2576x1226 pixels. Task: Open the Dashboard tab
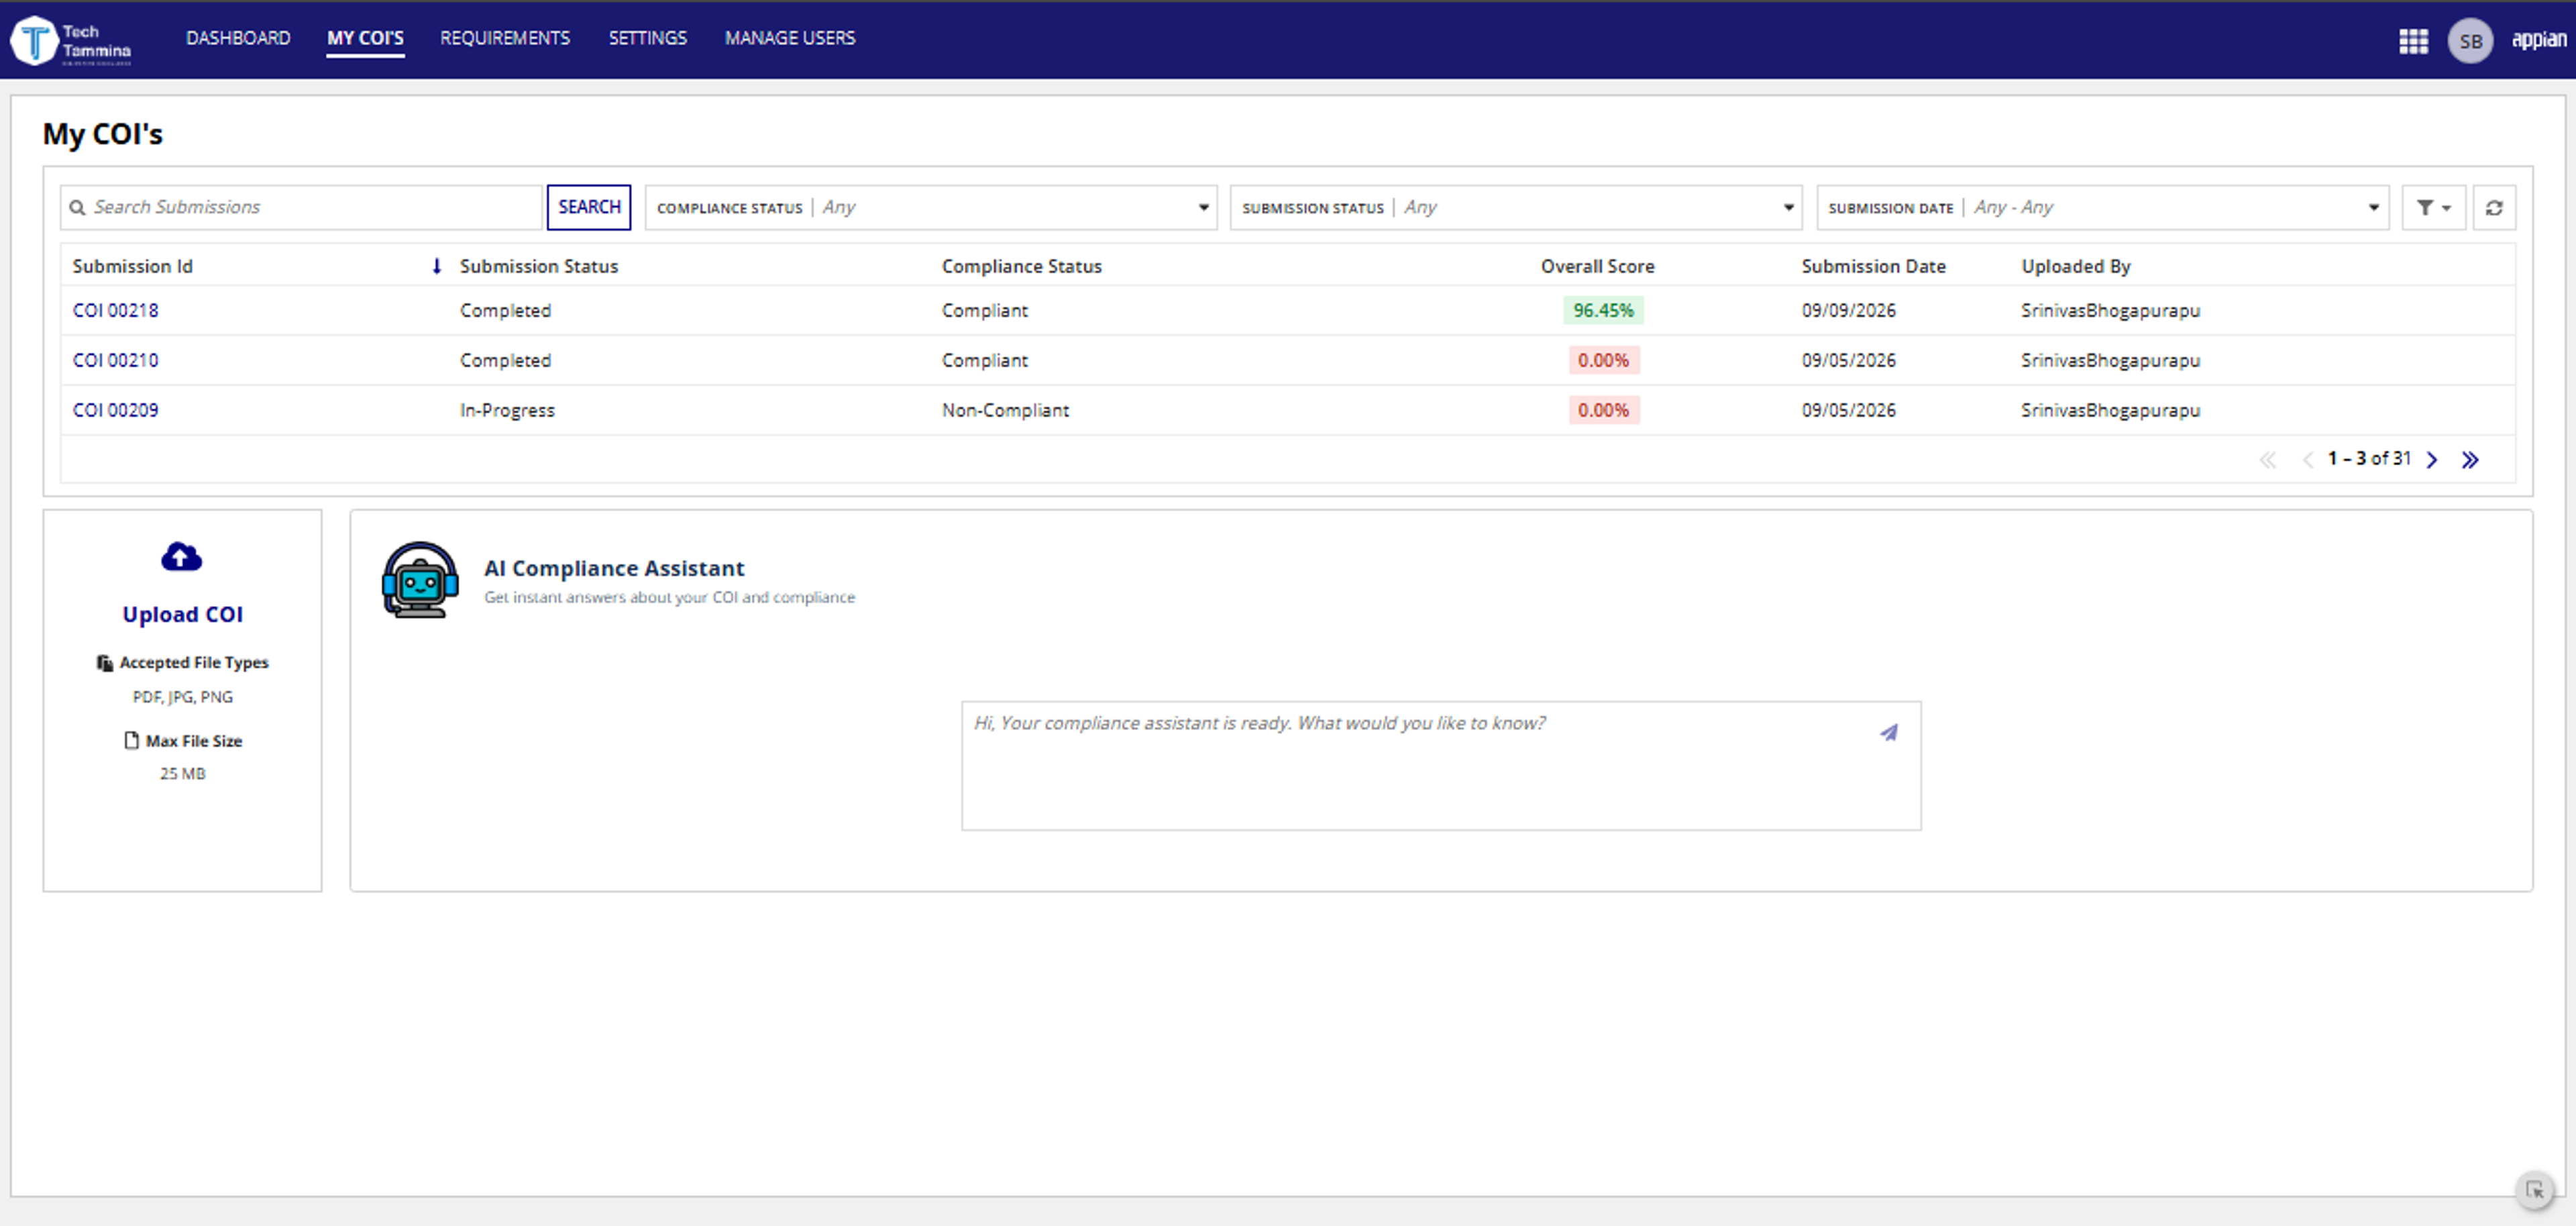(x=238, y=38)
